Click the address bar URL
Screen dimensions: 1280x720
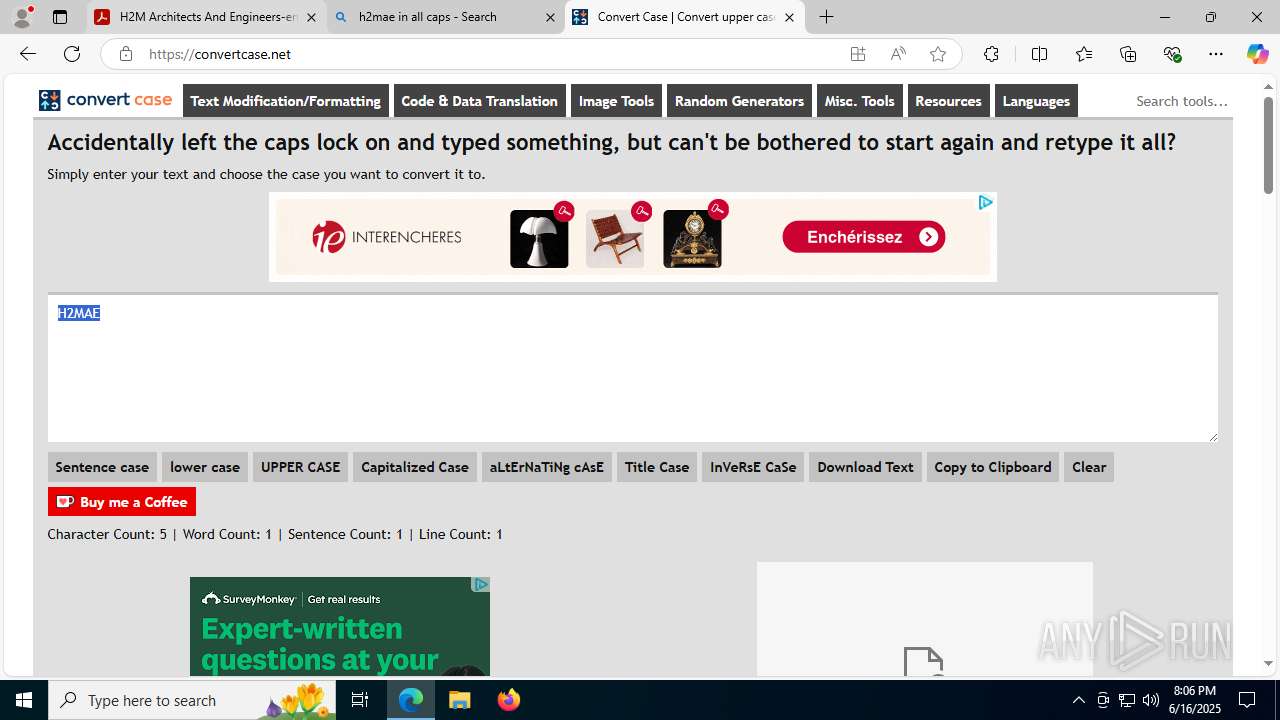coord(220,54)
